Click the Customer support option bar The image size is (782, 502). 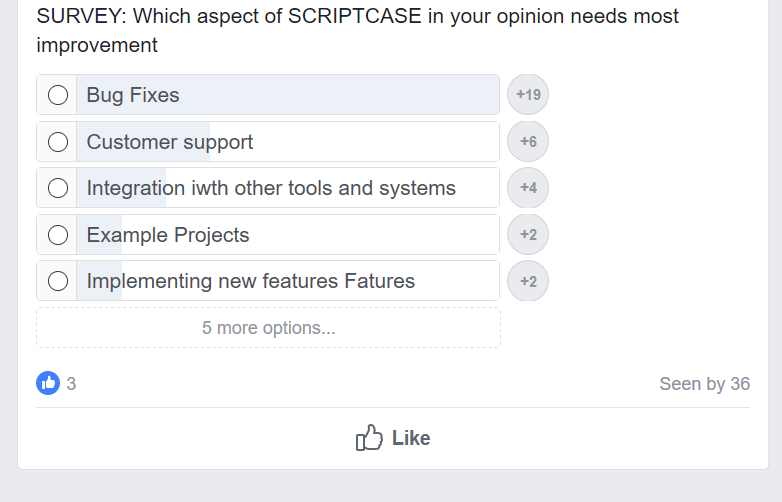(x=288, y=142)
